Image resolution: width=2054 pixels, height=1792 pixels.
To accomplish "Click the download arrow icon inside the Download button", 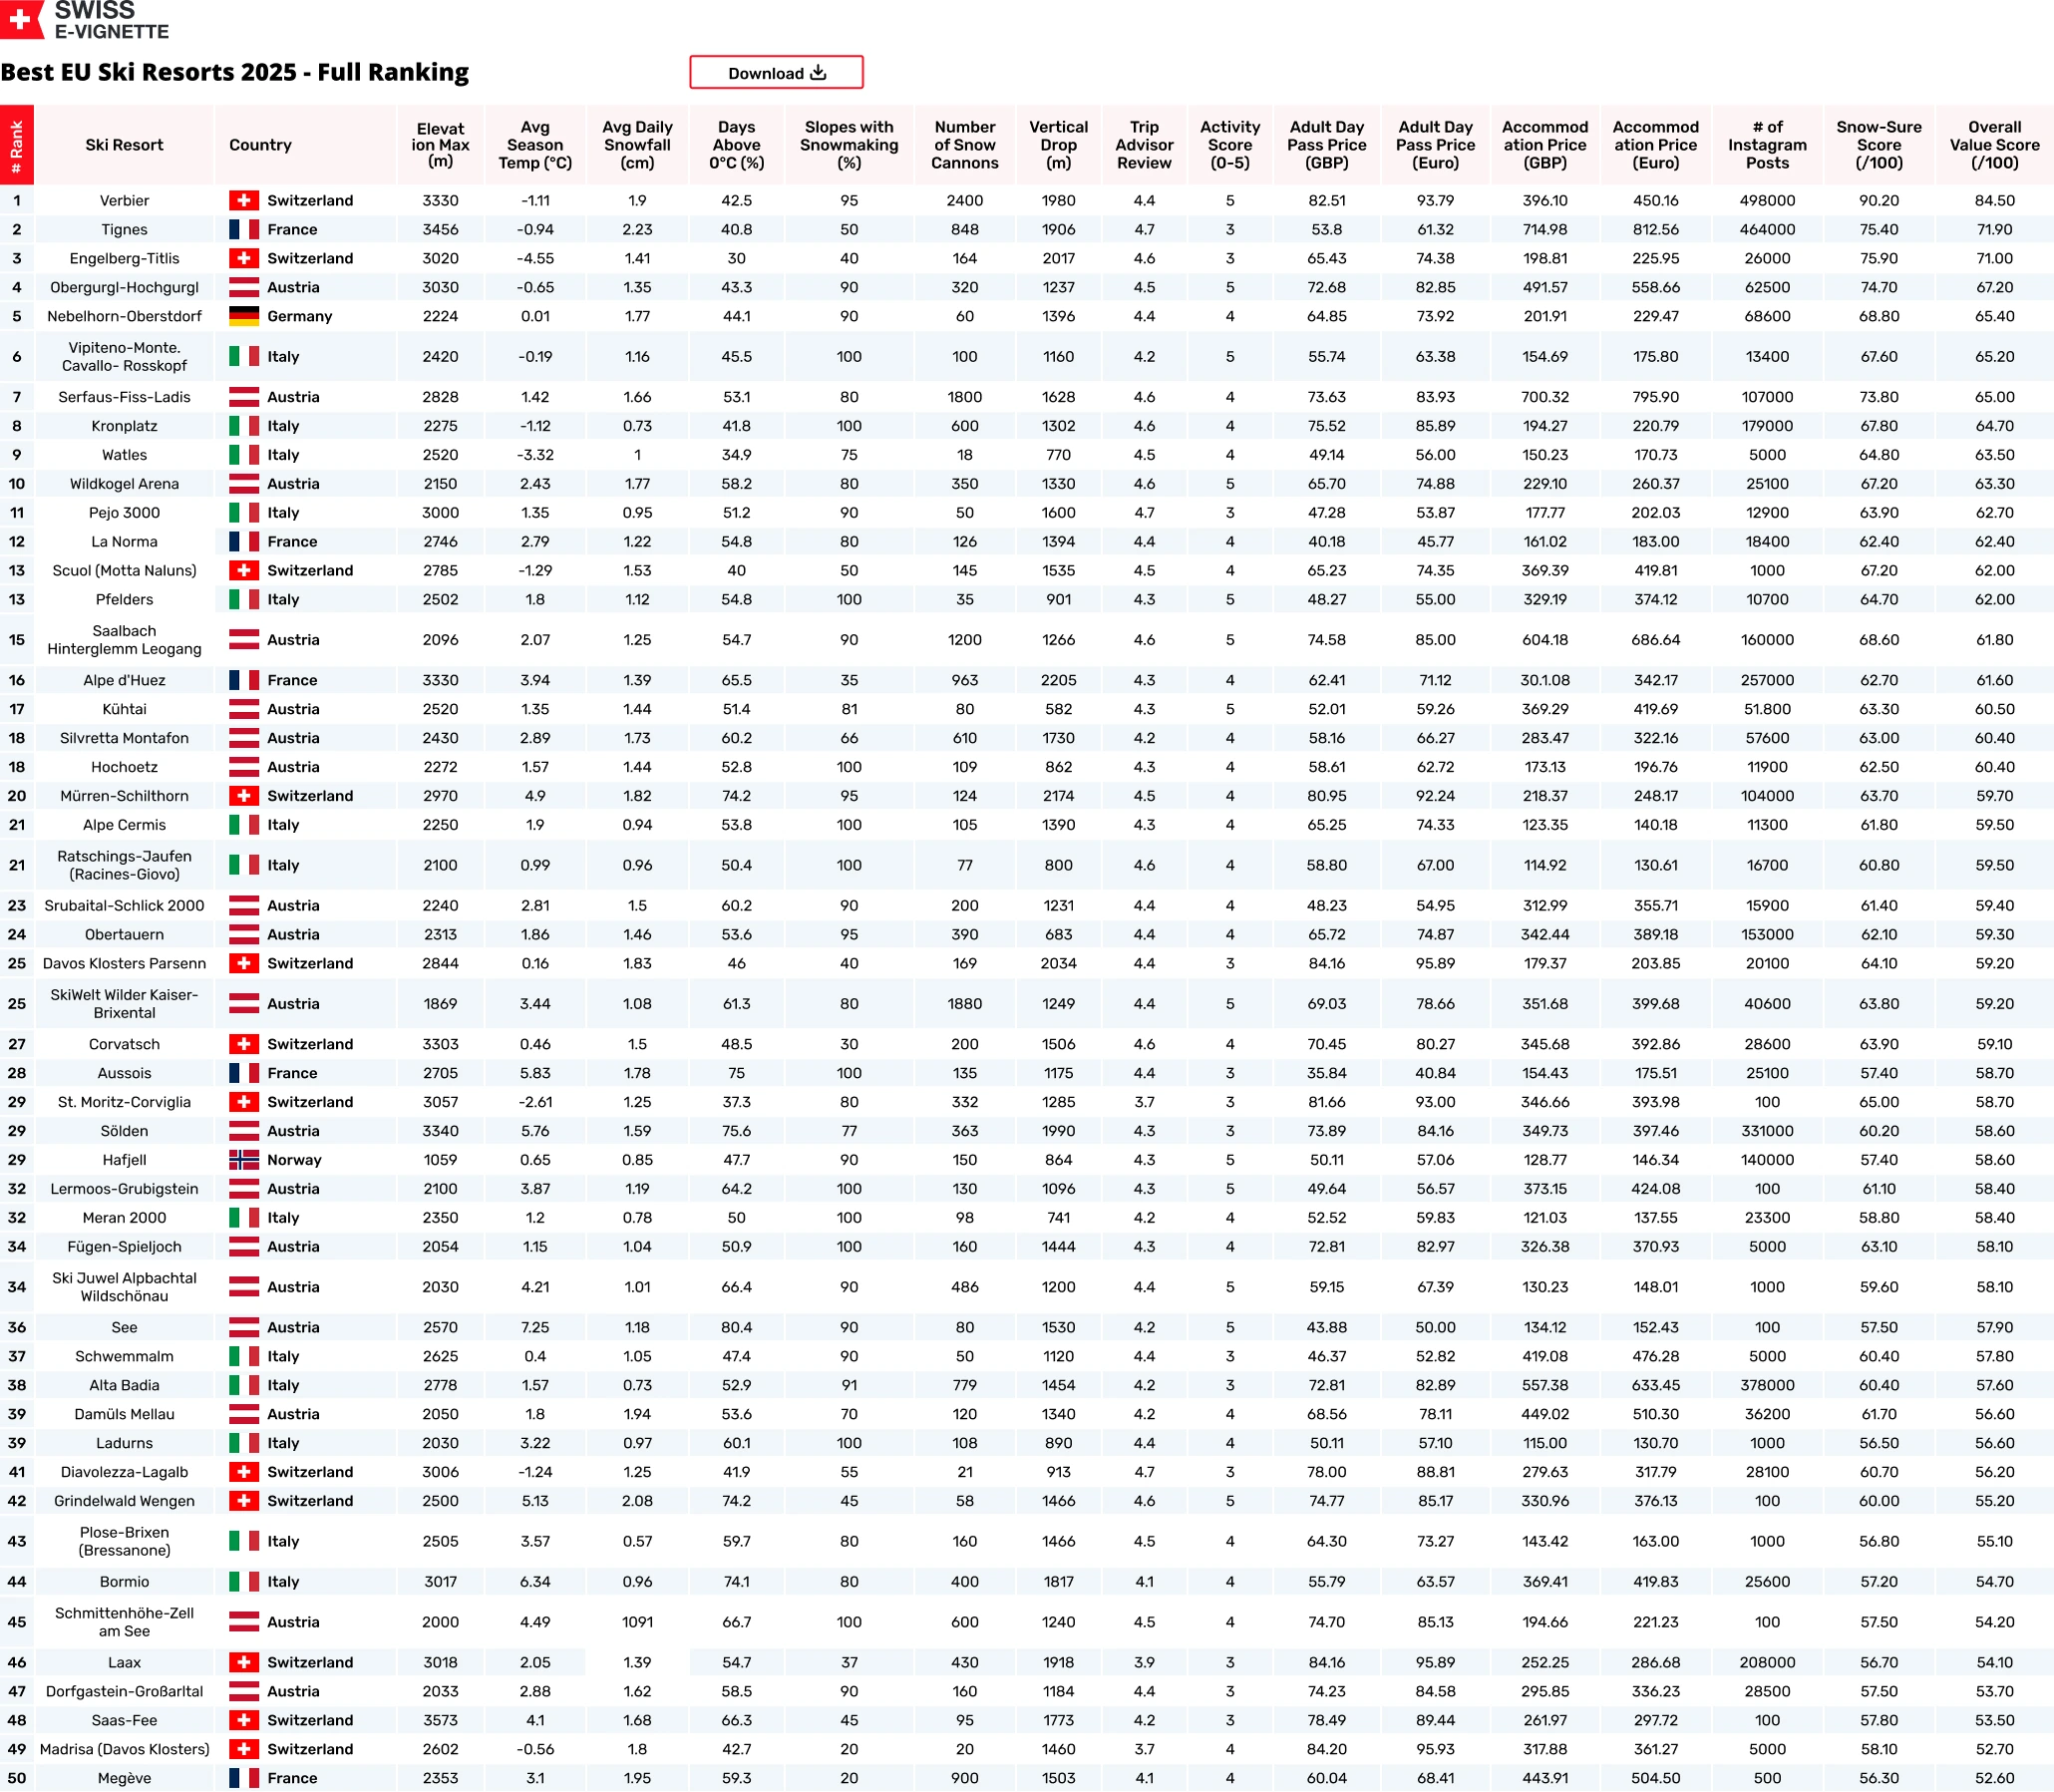I will pyautogui.click(x=820, y=72).
